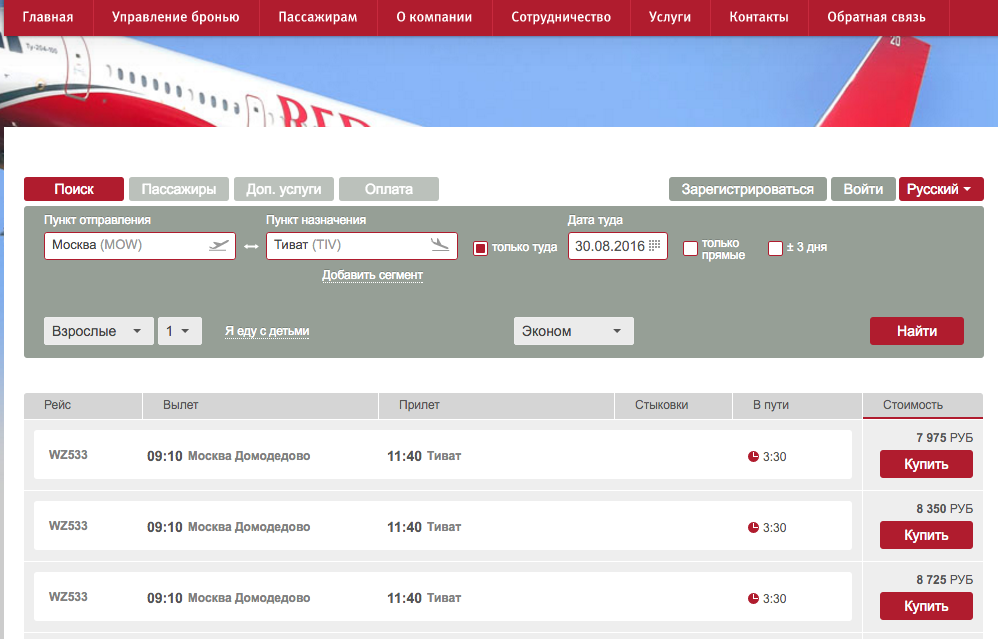Enable the 'только прямые' direct flights checkbox
The image size is (998, 639).
point(690,248)
